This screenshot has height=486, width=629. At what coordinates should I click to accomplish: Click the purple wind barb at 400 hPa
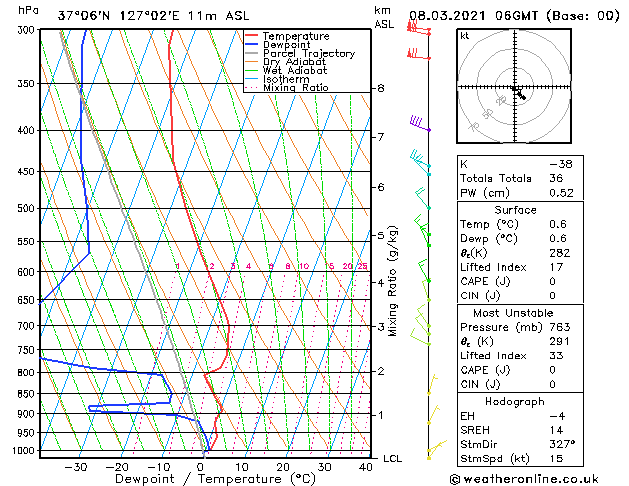point(420,123)
